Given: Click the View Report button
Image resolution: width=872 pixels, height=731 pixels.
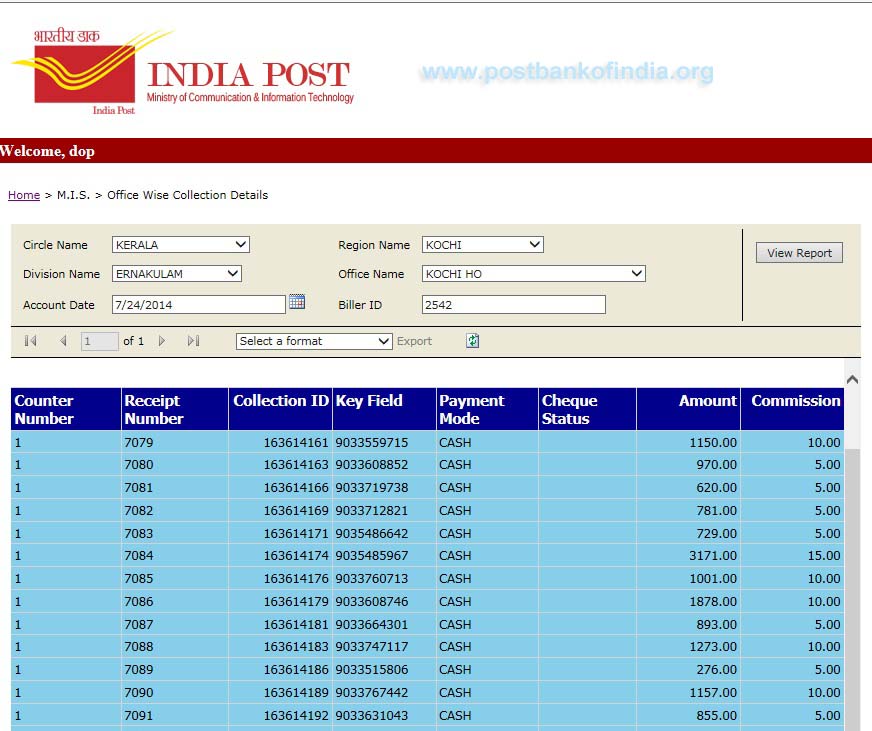Looking at the screenshot, I should point(799,252).
